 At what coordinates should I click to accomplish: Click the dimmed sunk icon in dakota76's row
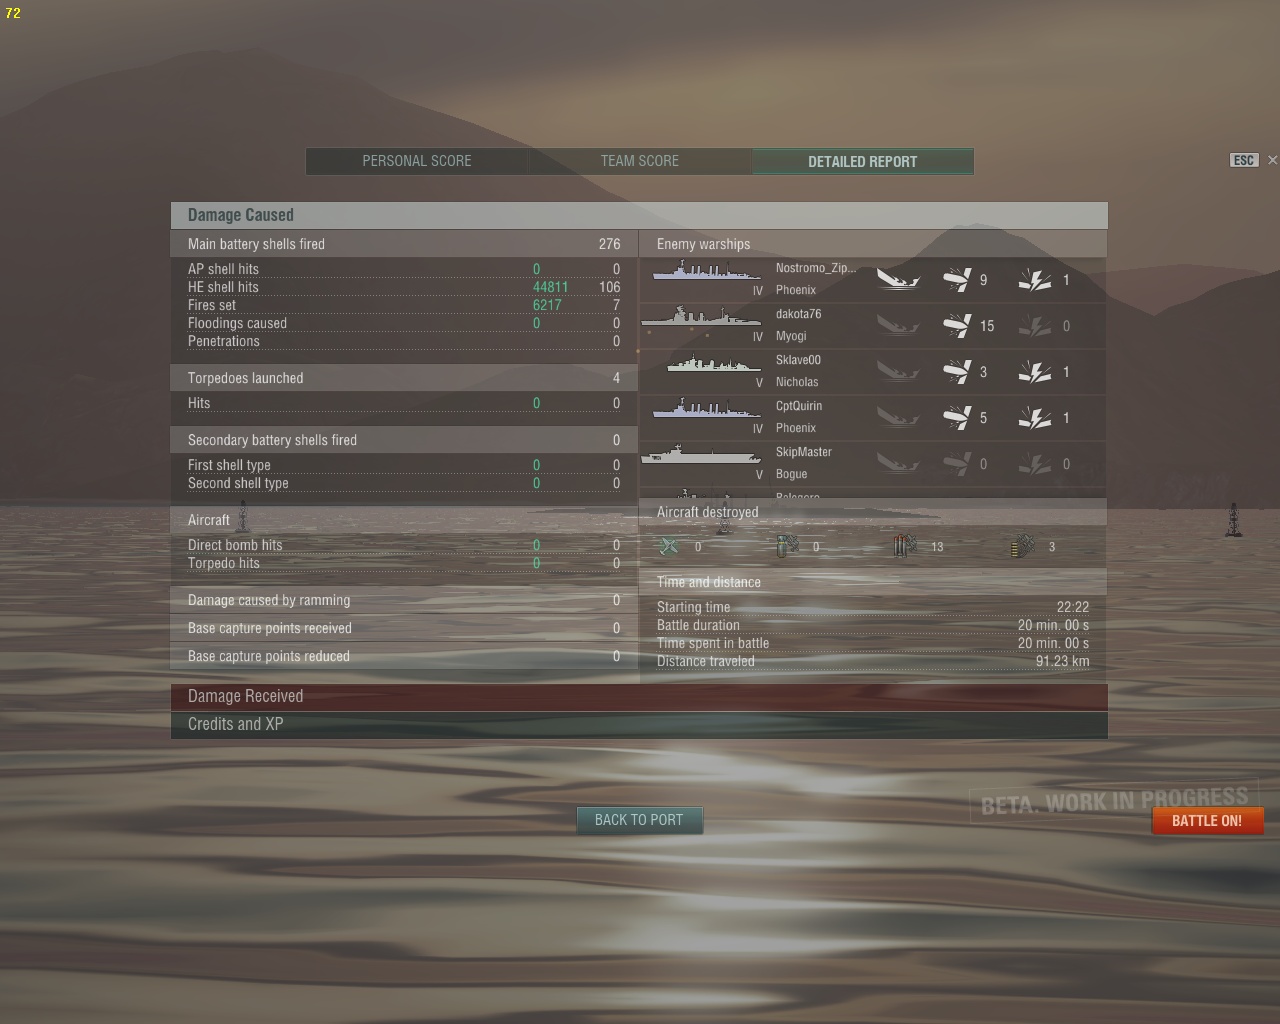tap(898, 326)
